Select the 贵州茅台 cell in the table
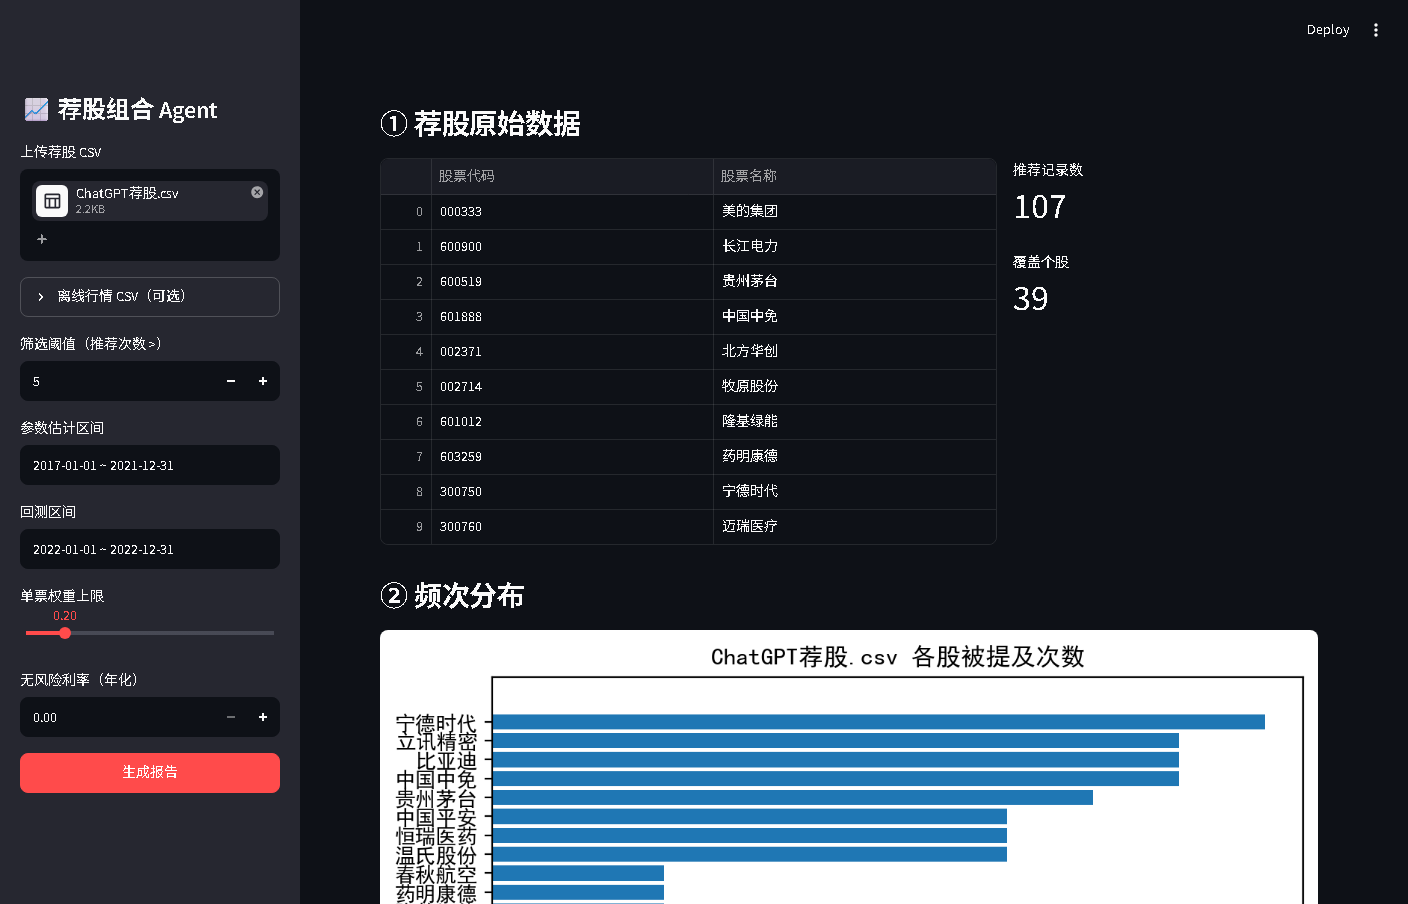 (855, 282)
